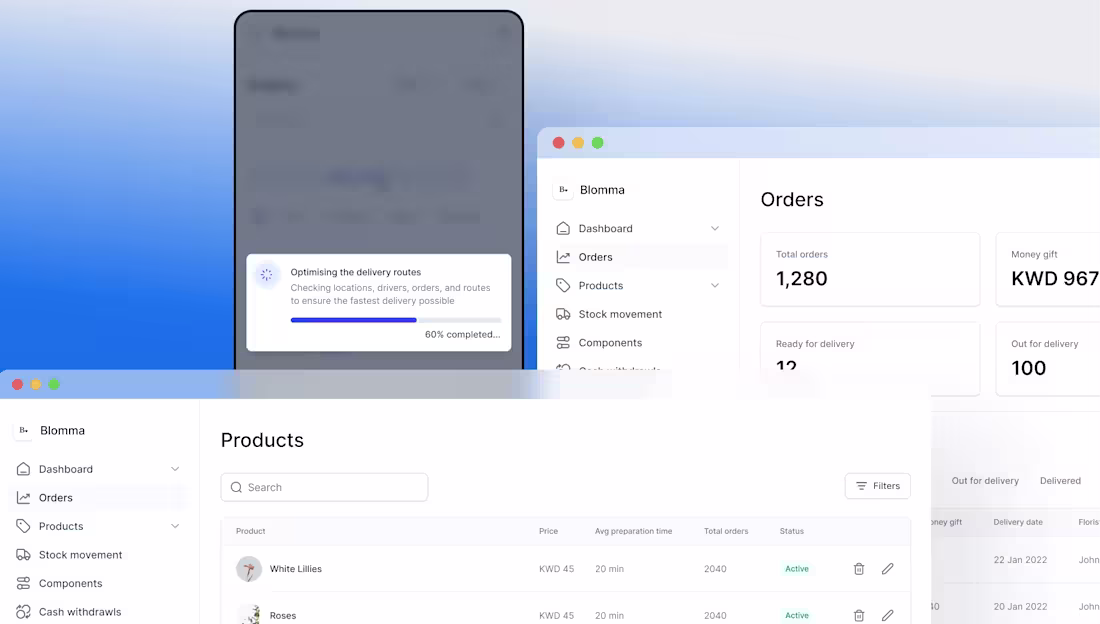Screen dimensions: 1100x624
Task: Click 20 Jan 2022 delivery date cell
Action: click(1020, 606)
